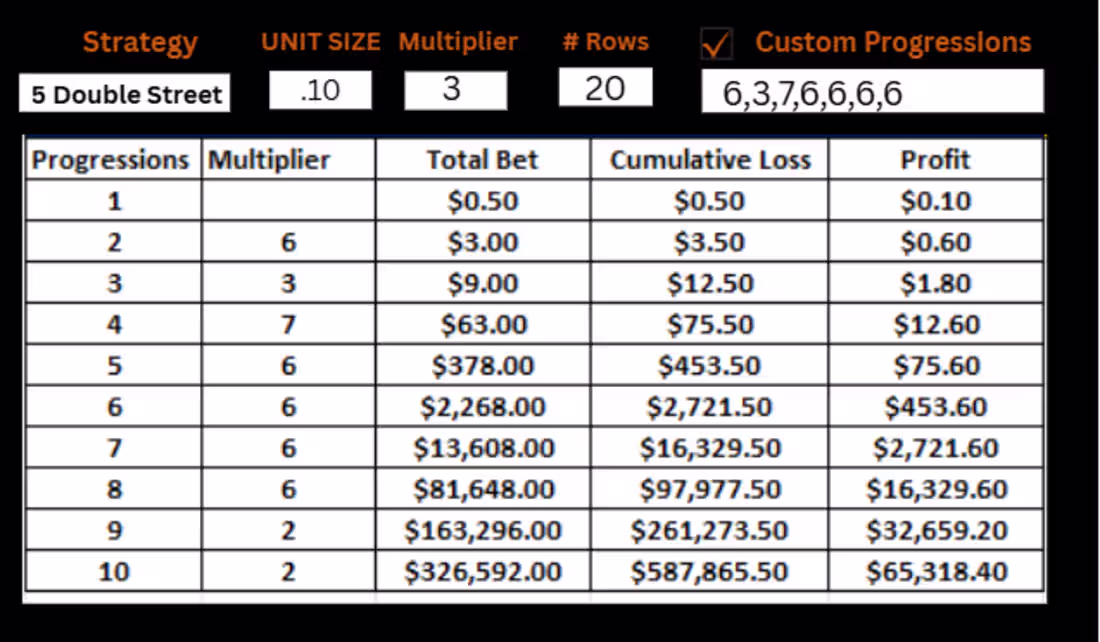Select the $326,592.00 Total Bet cell
Viewport: 1100px width, 642px height.
click(483, 571)
